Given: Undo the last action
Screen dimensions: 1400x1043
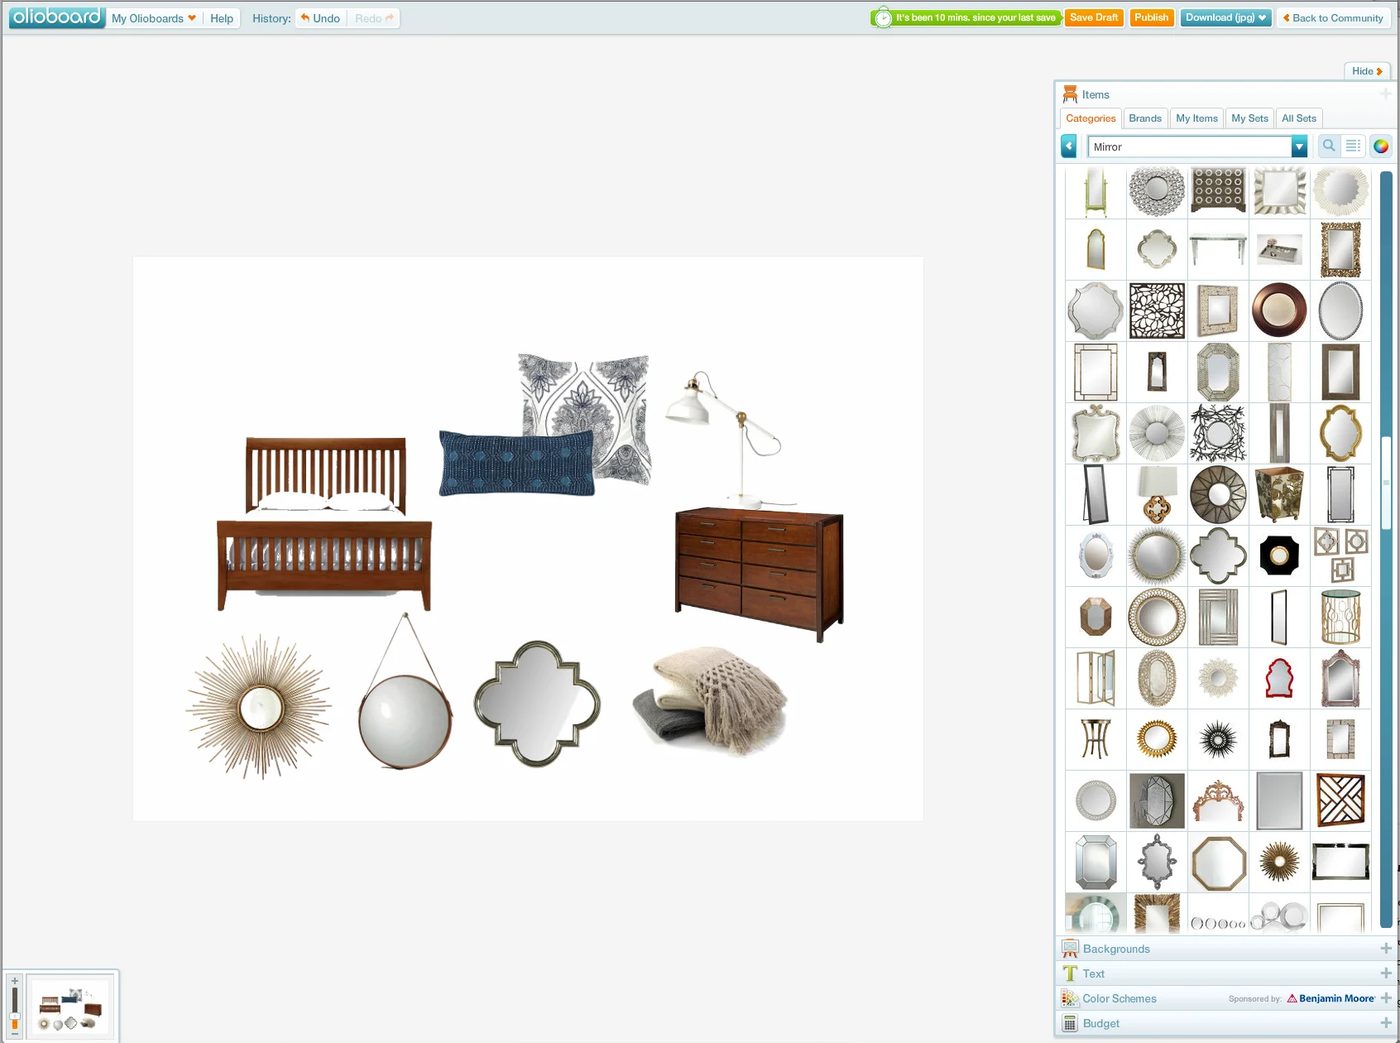Looking at the screenshot, I should (321, 18).
